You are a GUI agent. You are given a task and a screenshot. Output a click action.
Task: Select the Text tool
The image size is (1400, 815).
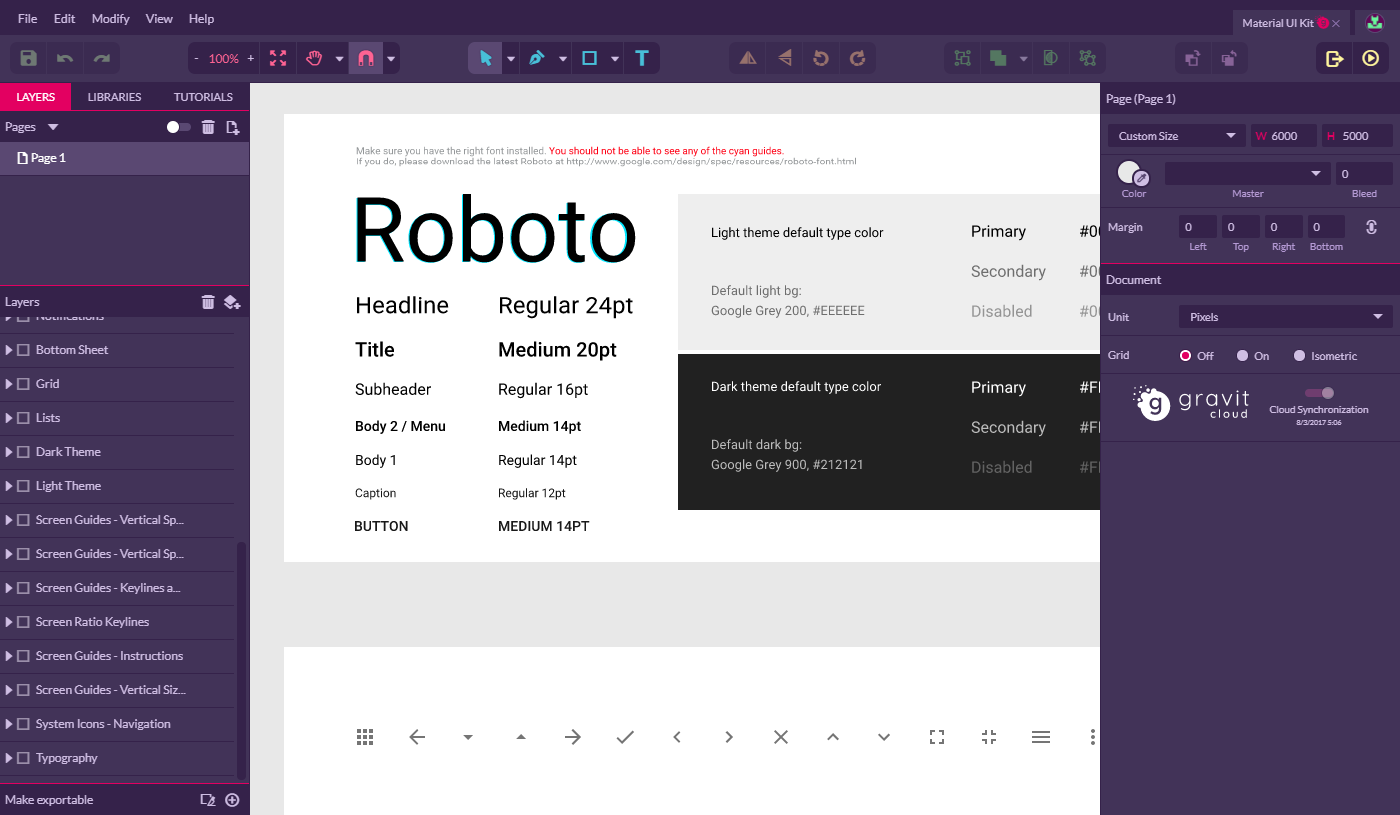642,59
